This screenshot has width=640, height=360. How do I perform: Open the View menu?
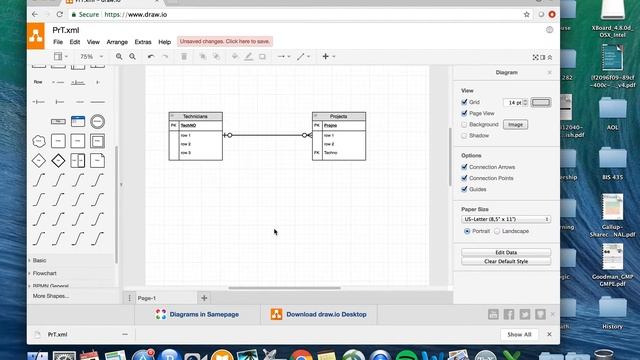93,42
